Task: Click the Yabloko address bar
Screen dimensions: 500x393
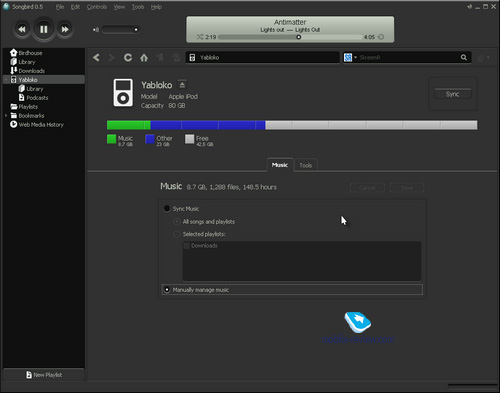Action: click(263, 57)
